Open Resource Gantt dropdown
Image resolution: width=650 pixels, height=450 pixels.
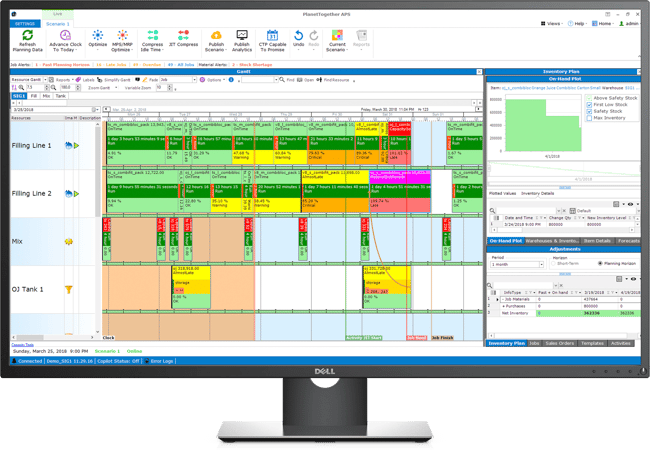(x=43, y=80)
